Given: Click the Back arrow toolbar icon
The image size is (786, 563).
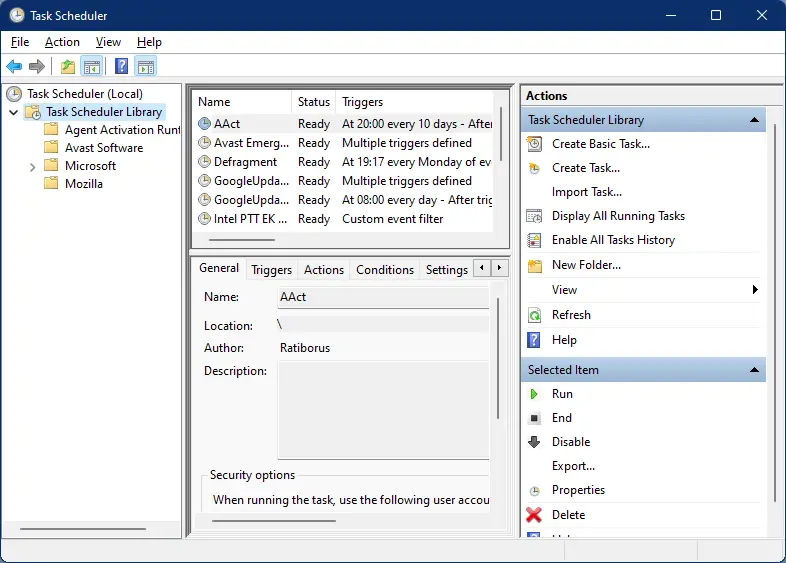Looking at the screenshot, I should [14, 66].
